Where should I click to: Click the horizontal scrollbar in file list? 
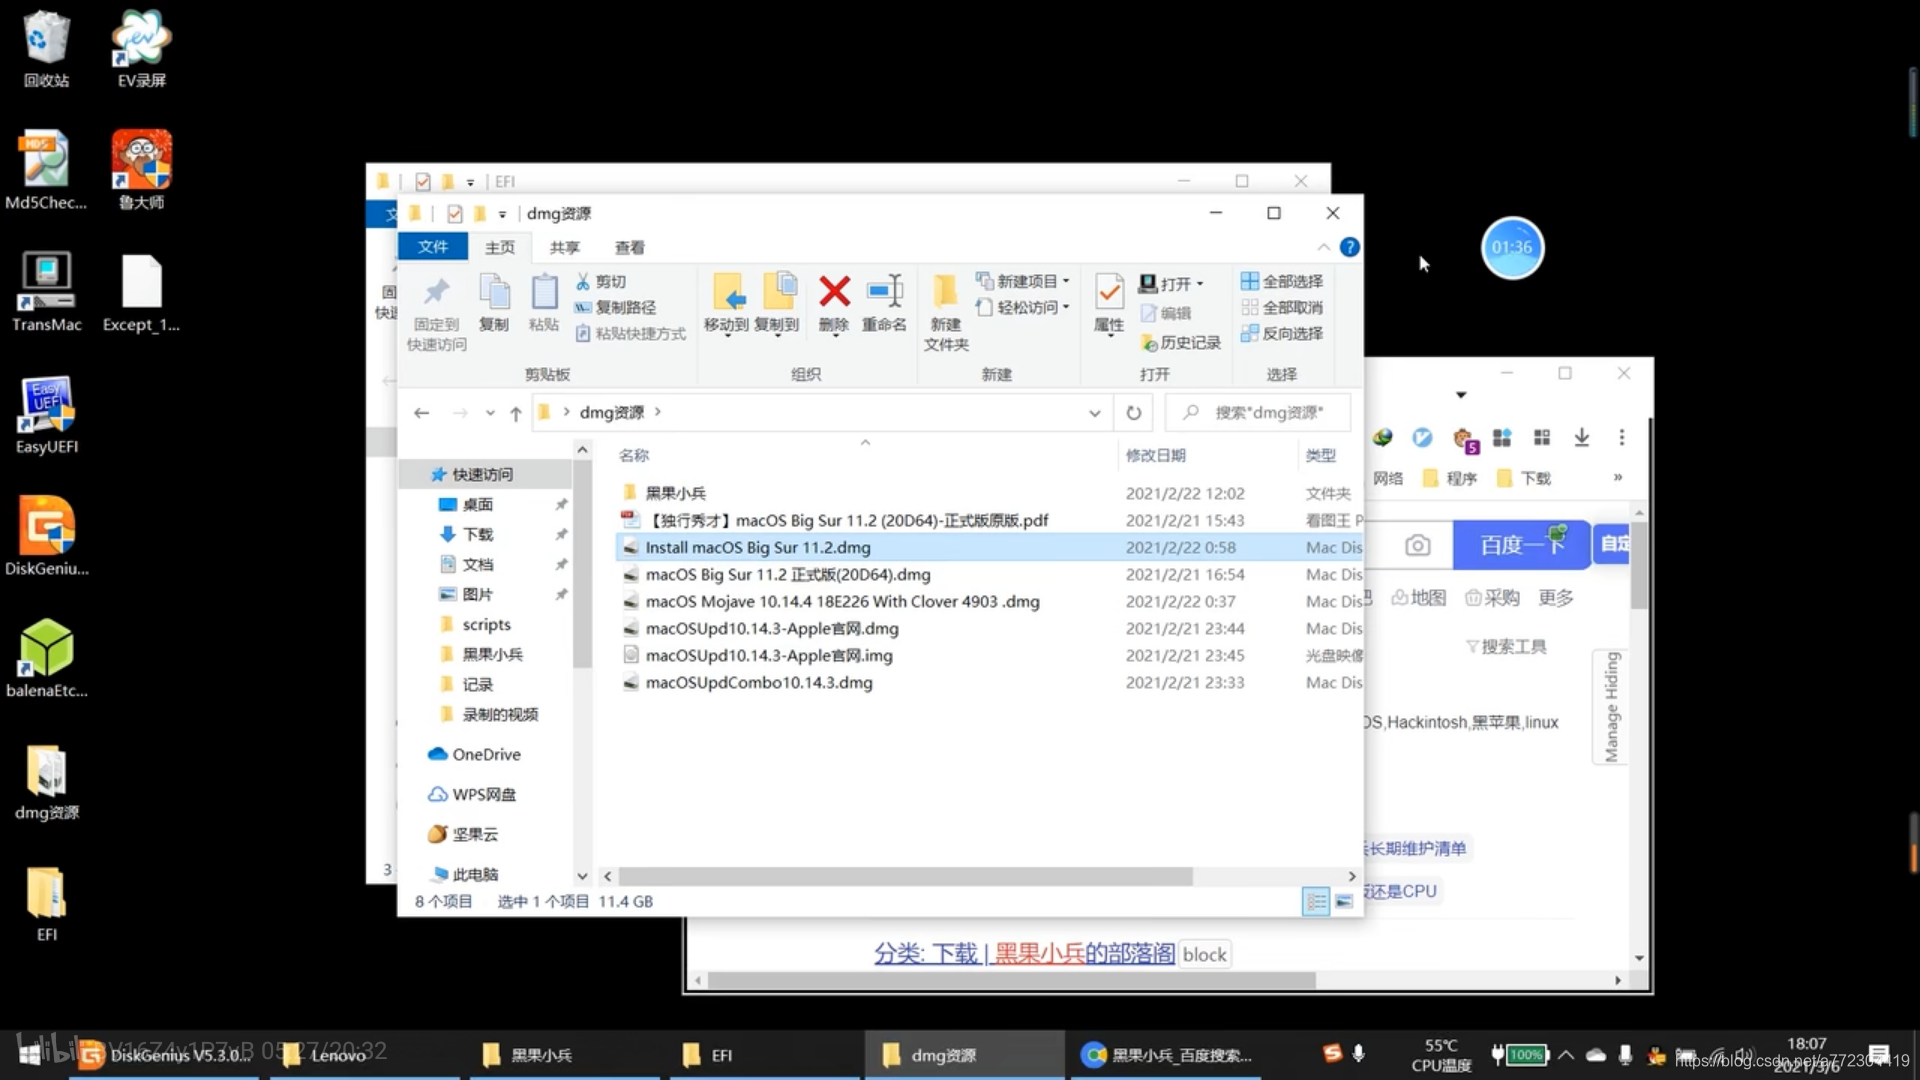(905, 876)
